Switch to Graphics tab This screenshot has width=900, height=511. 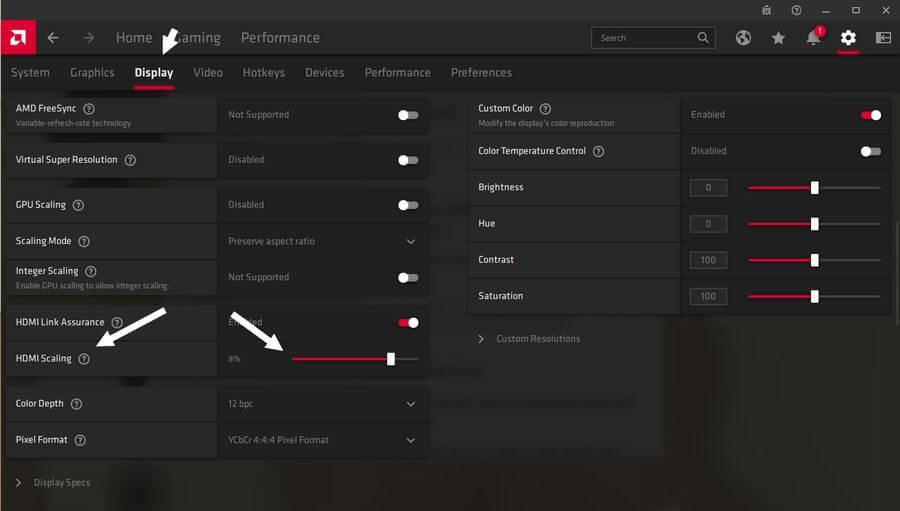click(x=92, y=73)
